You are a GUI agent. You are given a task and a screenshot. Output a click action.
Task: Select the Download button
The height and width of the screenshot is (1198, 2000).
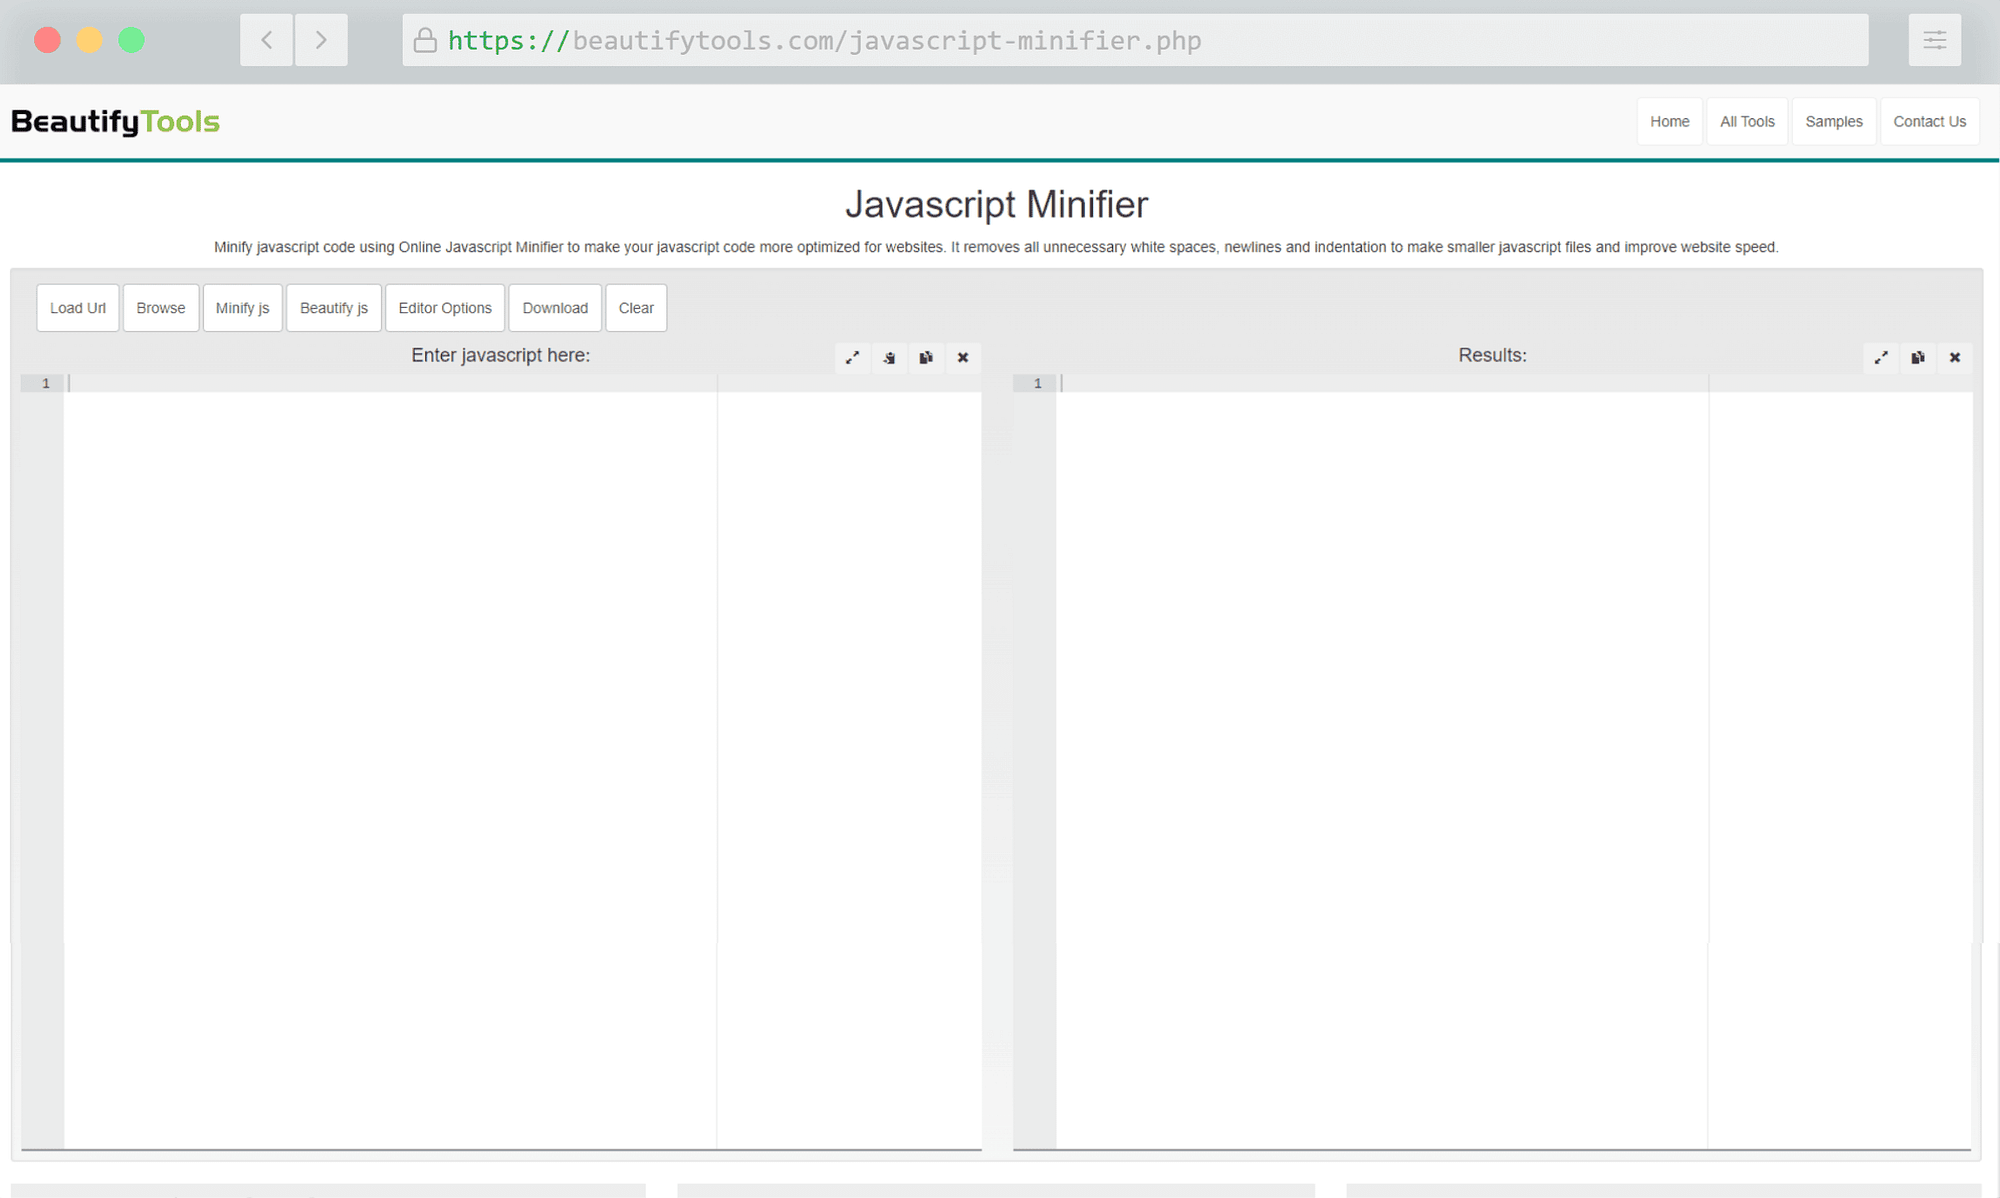[x=555, y=308]
